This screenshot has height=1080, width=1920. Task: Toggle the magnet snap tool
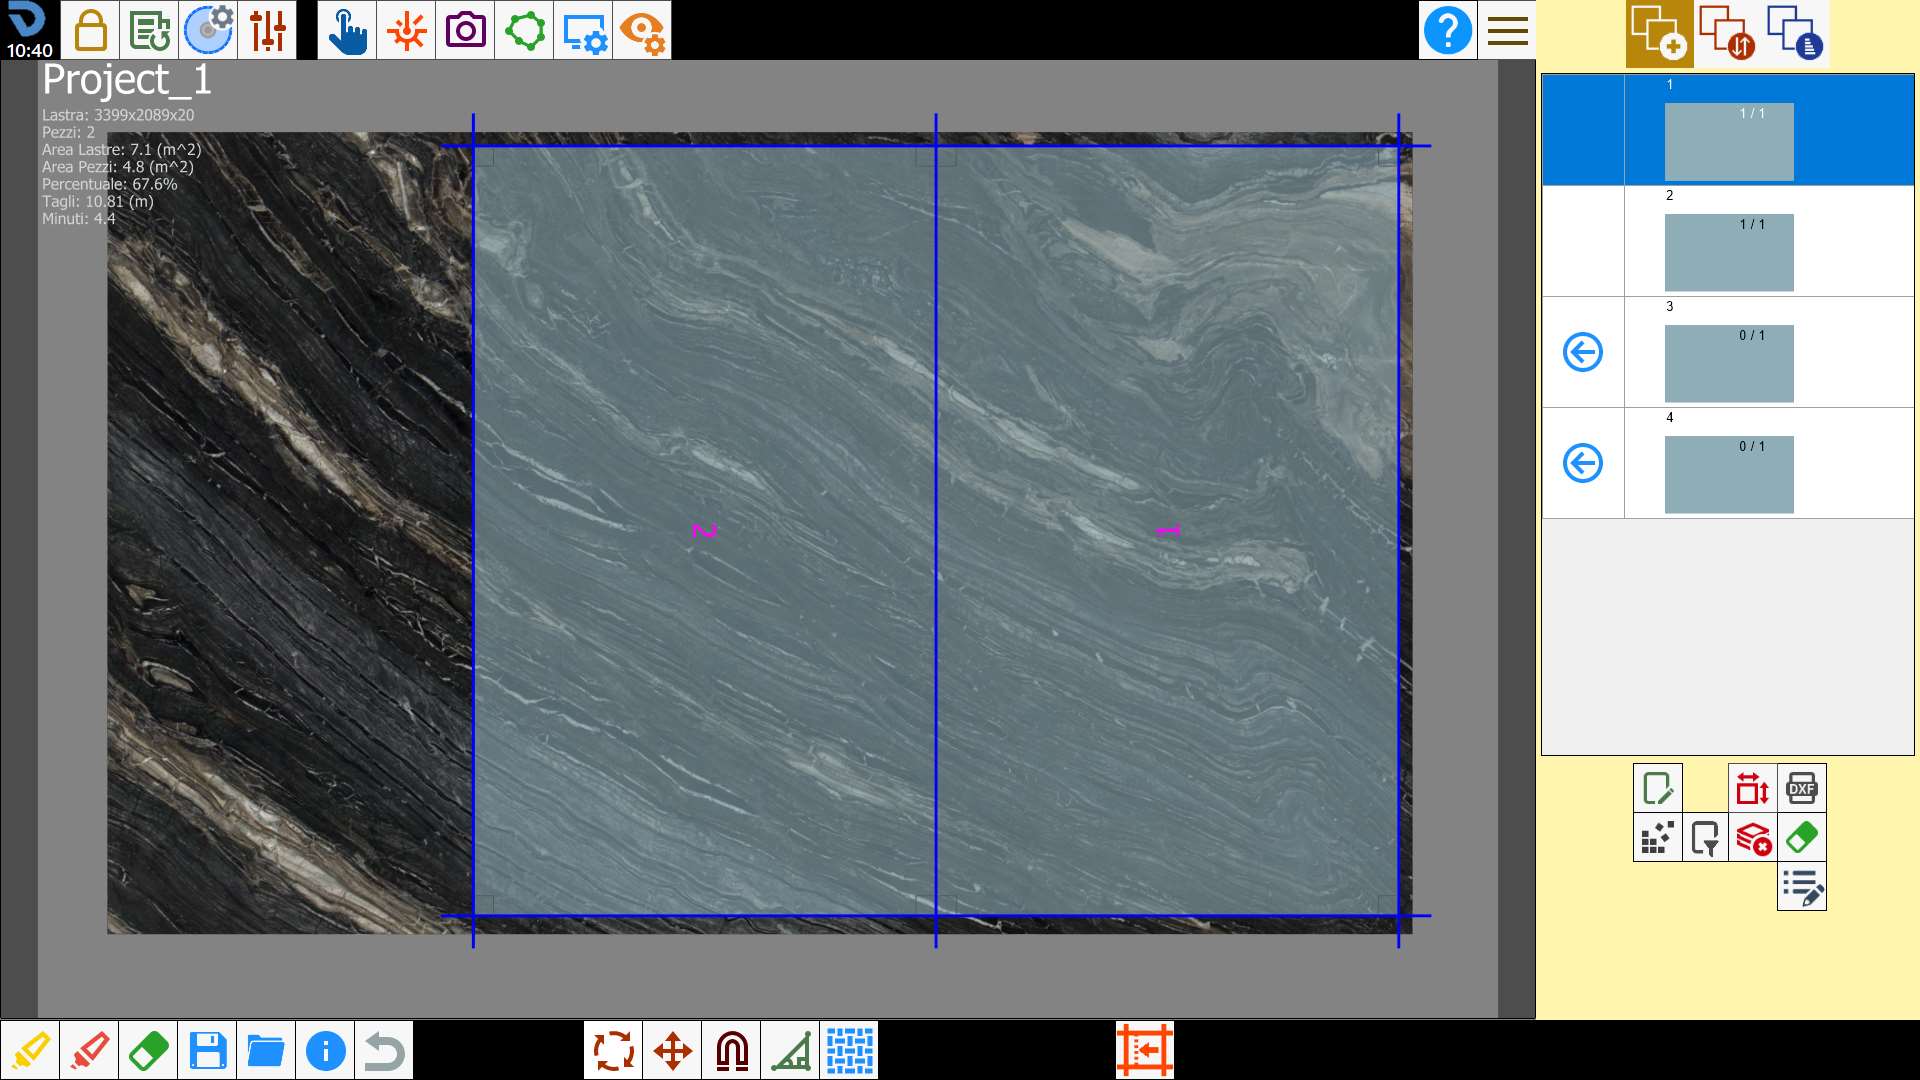(x=731, y=1050)
